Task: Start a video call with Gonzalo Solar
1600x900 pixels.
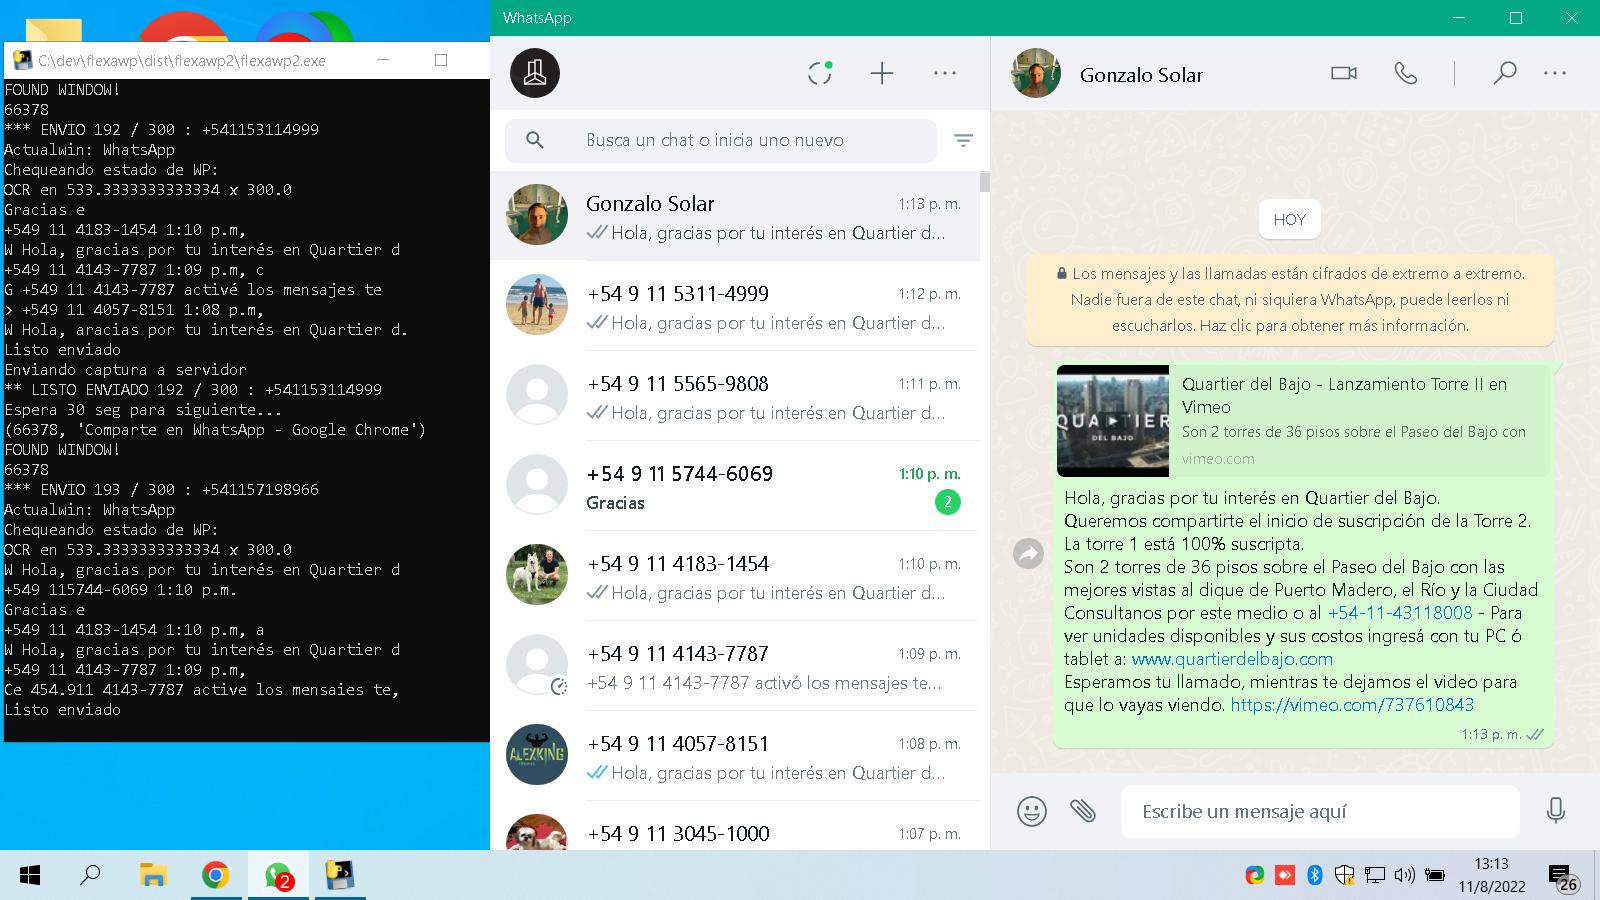Action: point(1344,73)
